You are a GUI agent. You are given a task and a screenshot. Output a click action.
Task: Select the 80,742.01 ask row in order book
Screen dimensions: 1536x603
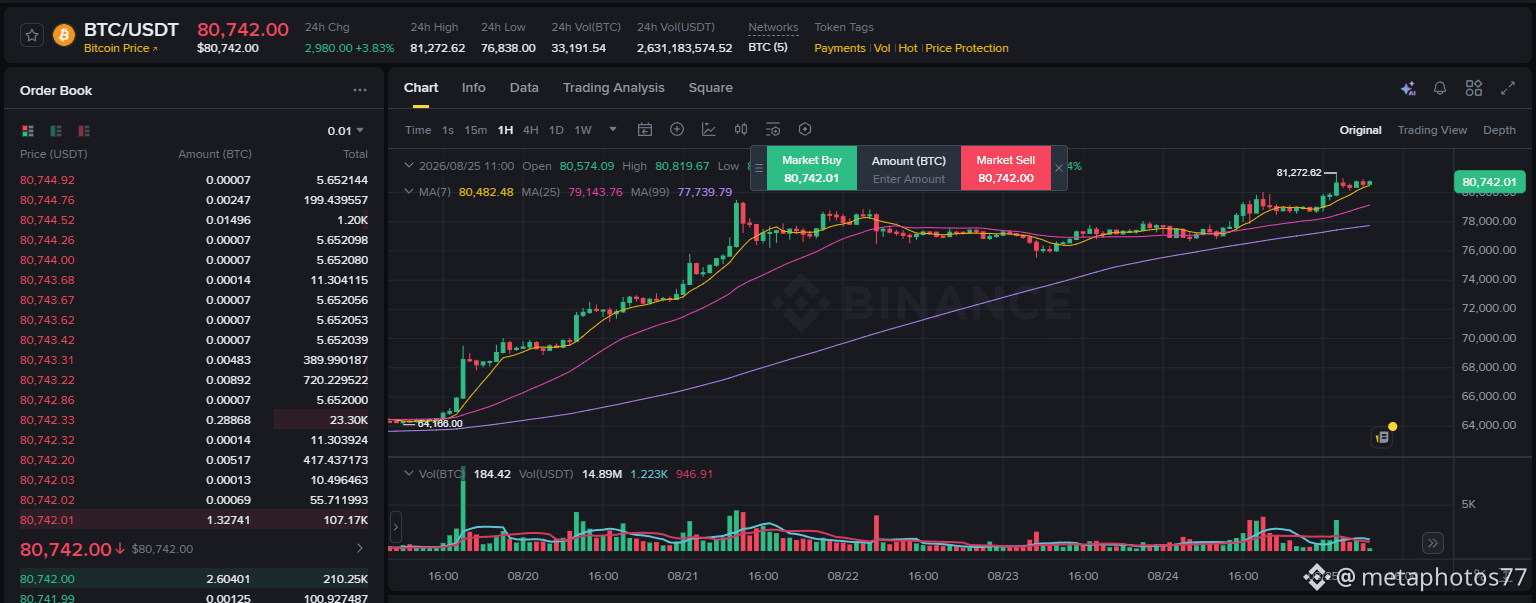coord(194,520)
